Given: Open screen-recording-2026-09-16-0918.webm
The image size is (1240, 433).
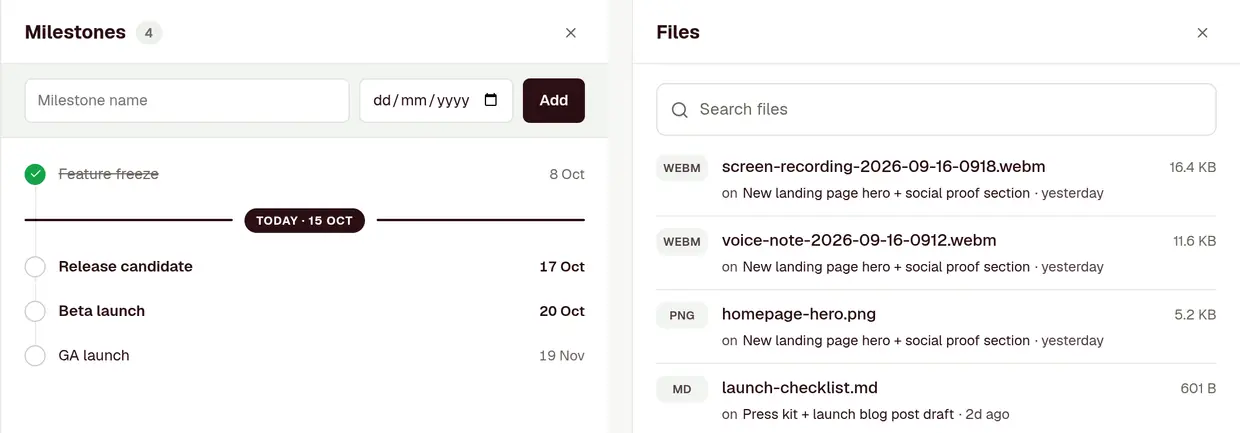Looking at the screenshot, I should (883, 167).
